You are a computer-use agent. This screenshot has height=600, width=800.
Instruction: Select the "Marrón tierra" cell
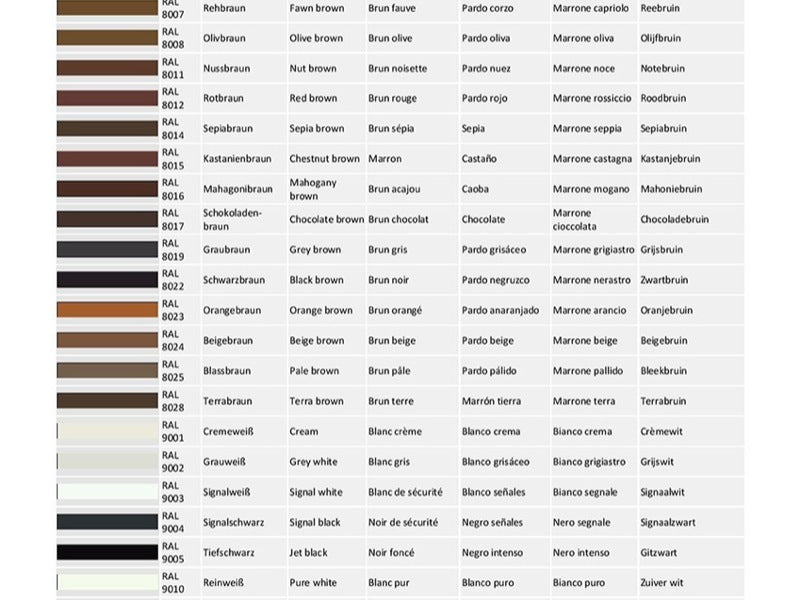(x=491, y=401)
